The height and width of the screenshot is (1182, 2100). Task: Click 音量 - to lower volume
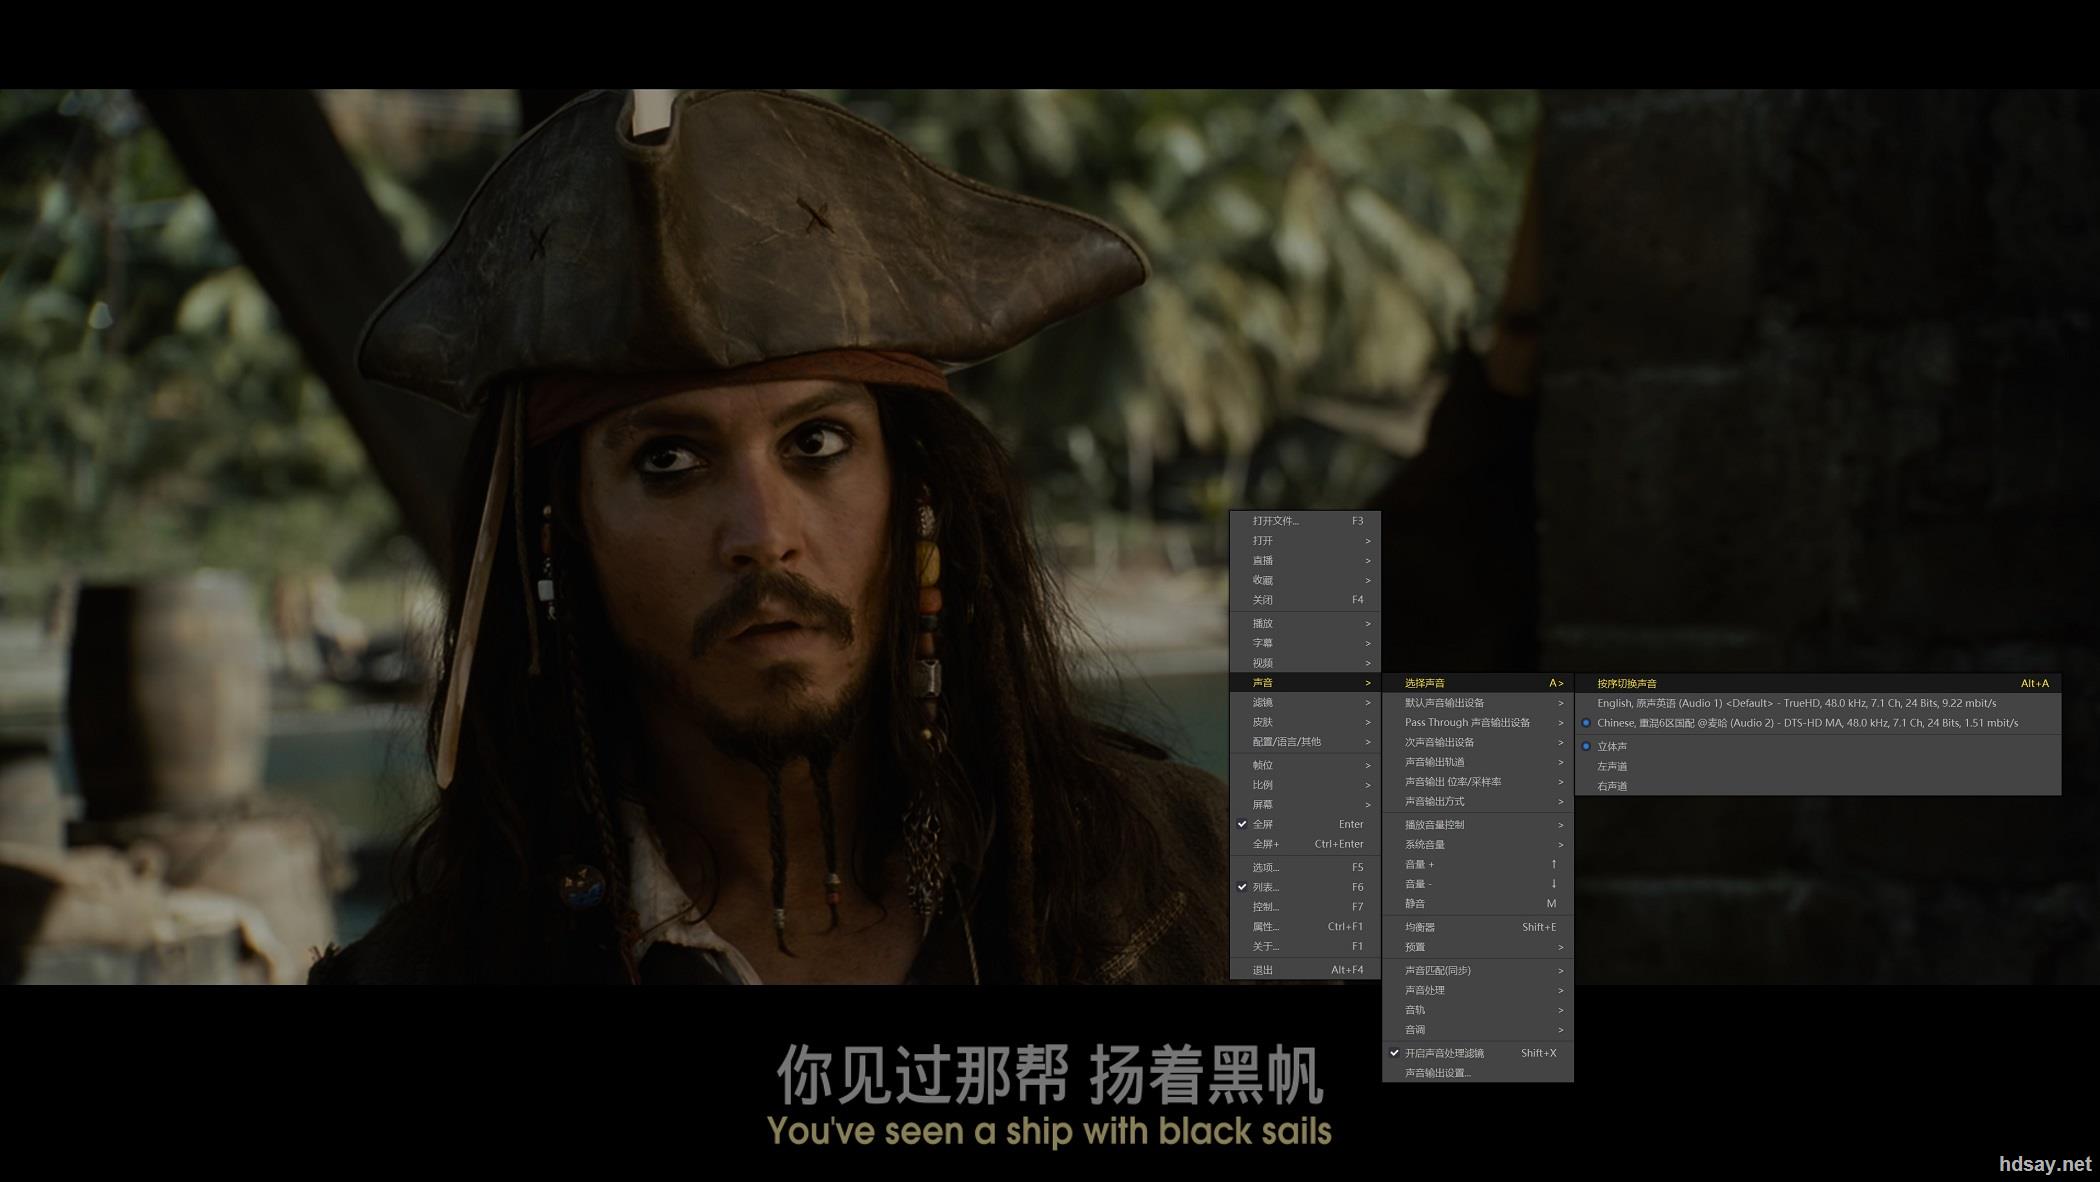[x=1478, y=884]
